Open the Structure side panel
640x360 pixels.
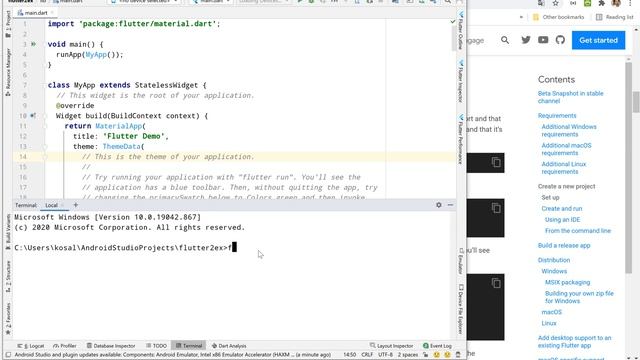[x=8, y=276]
